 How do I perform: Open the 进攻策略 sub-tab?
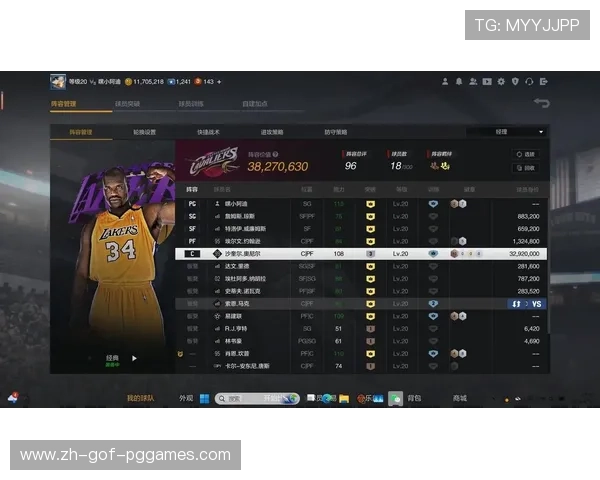(272, 132)
